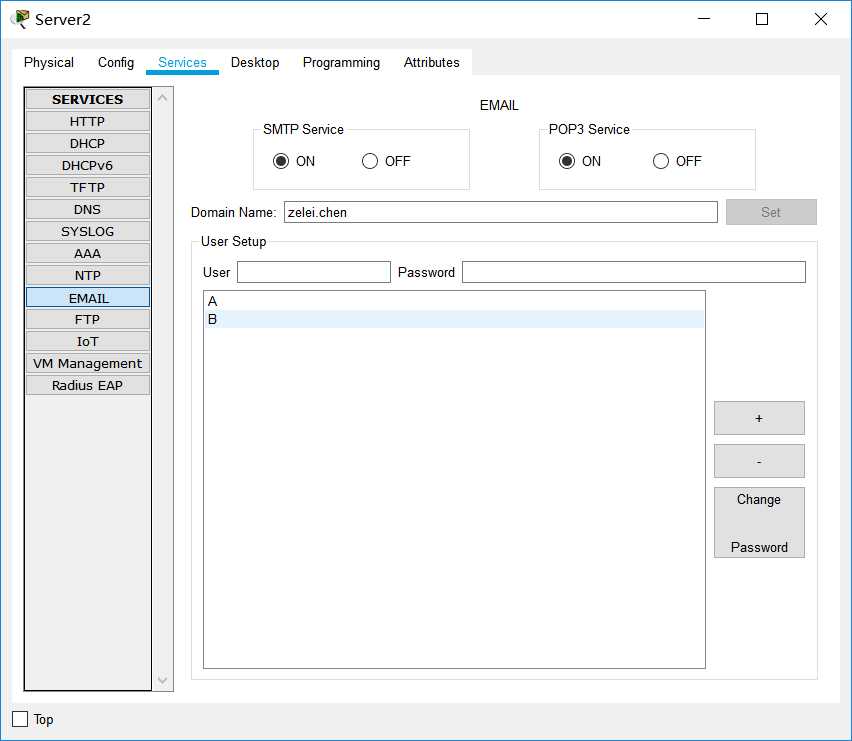
Task: Select user B in the list
Action: pos(454,319)
